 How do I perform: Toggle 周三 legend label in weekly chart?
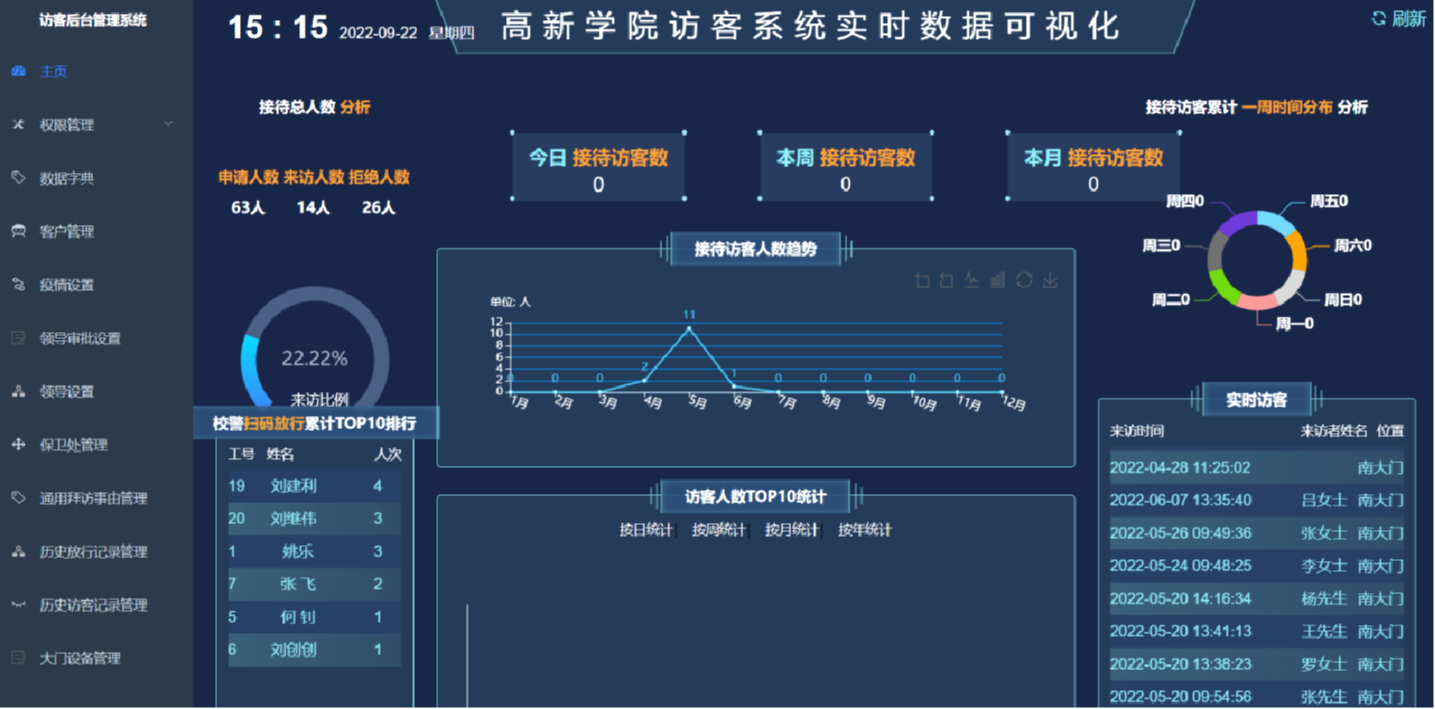click(x=1161, y=245)
